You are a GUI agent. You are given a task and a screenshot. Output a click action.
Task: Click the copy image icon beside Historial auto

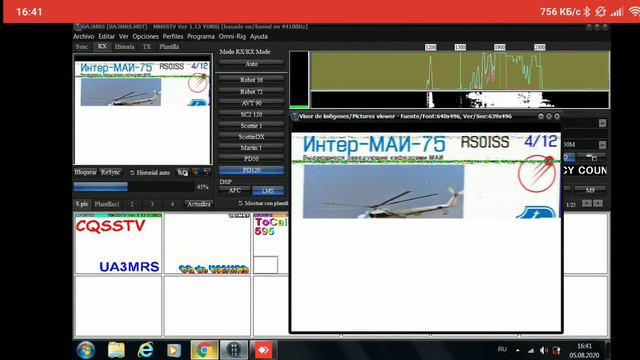[182, 173]
